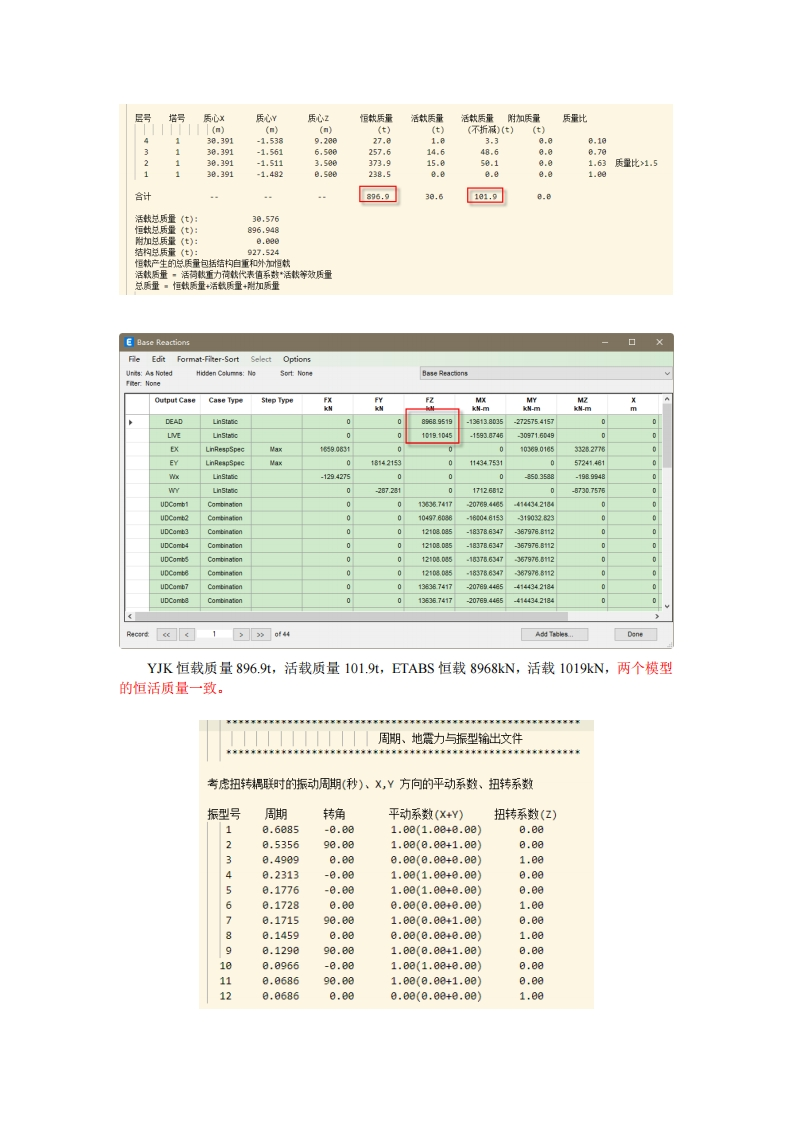The width and height of the screenshot is (793, 1122).
Task: Select the LIVE output case cell
Action: pos(175,436)
